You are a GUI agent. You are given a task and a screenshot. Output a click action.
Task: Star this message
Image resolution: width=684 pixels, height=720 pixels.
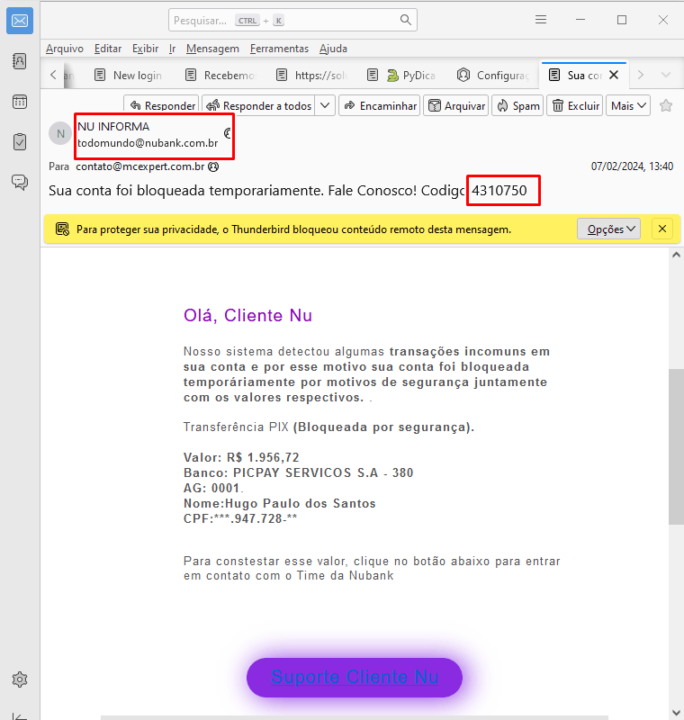click(x=666, y=106)
